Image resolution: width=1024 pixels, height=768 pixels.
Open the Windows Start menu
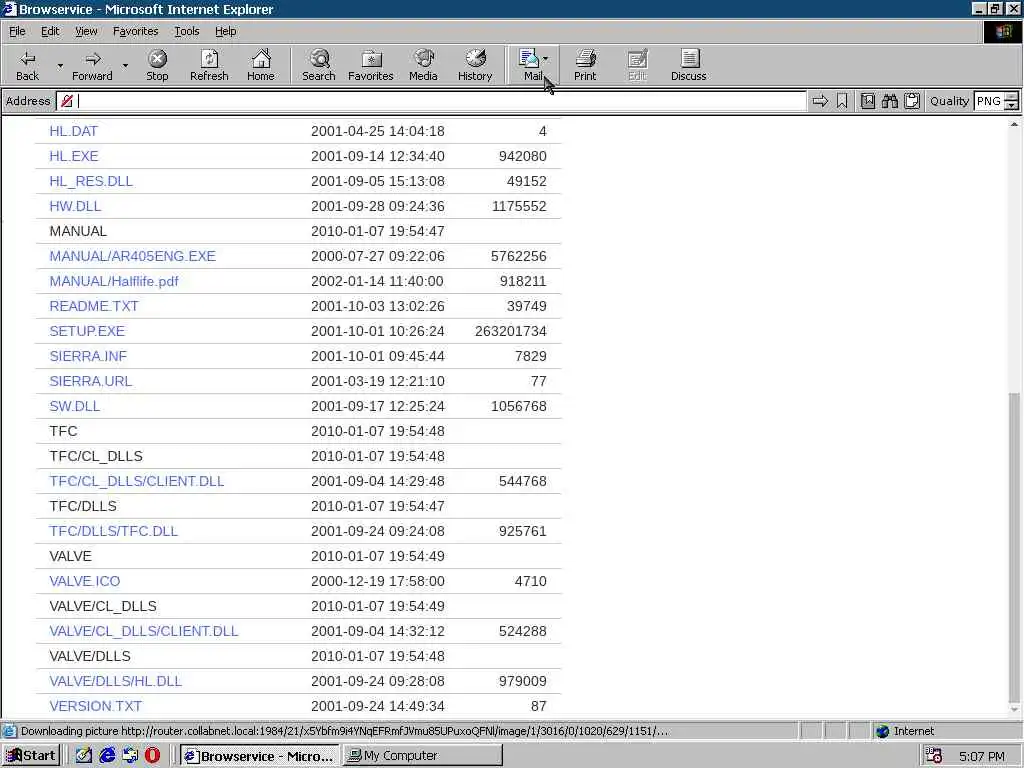[x=31, y=756]
